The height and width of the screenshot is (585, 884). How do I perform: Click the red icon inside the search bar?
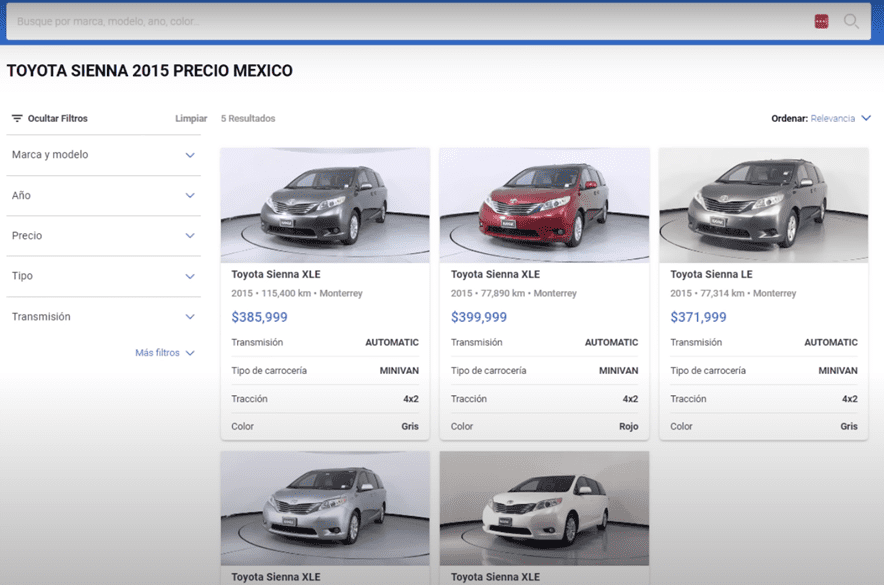(823, 21)
